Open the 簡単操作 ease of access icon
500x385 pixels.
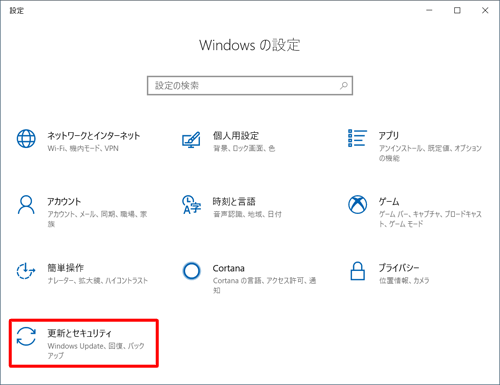click(26, 271)
